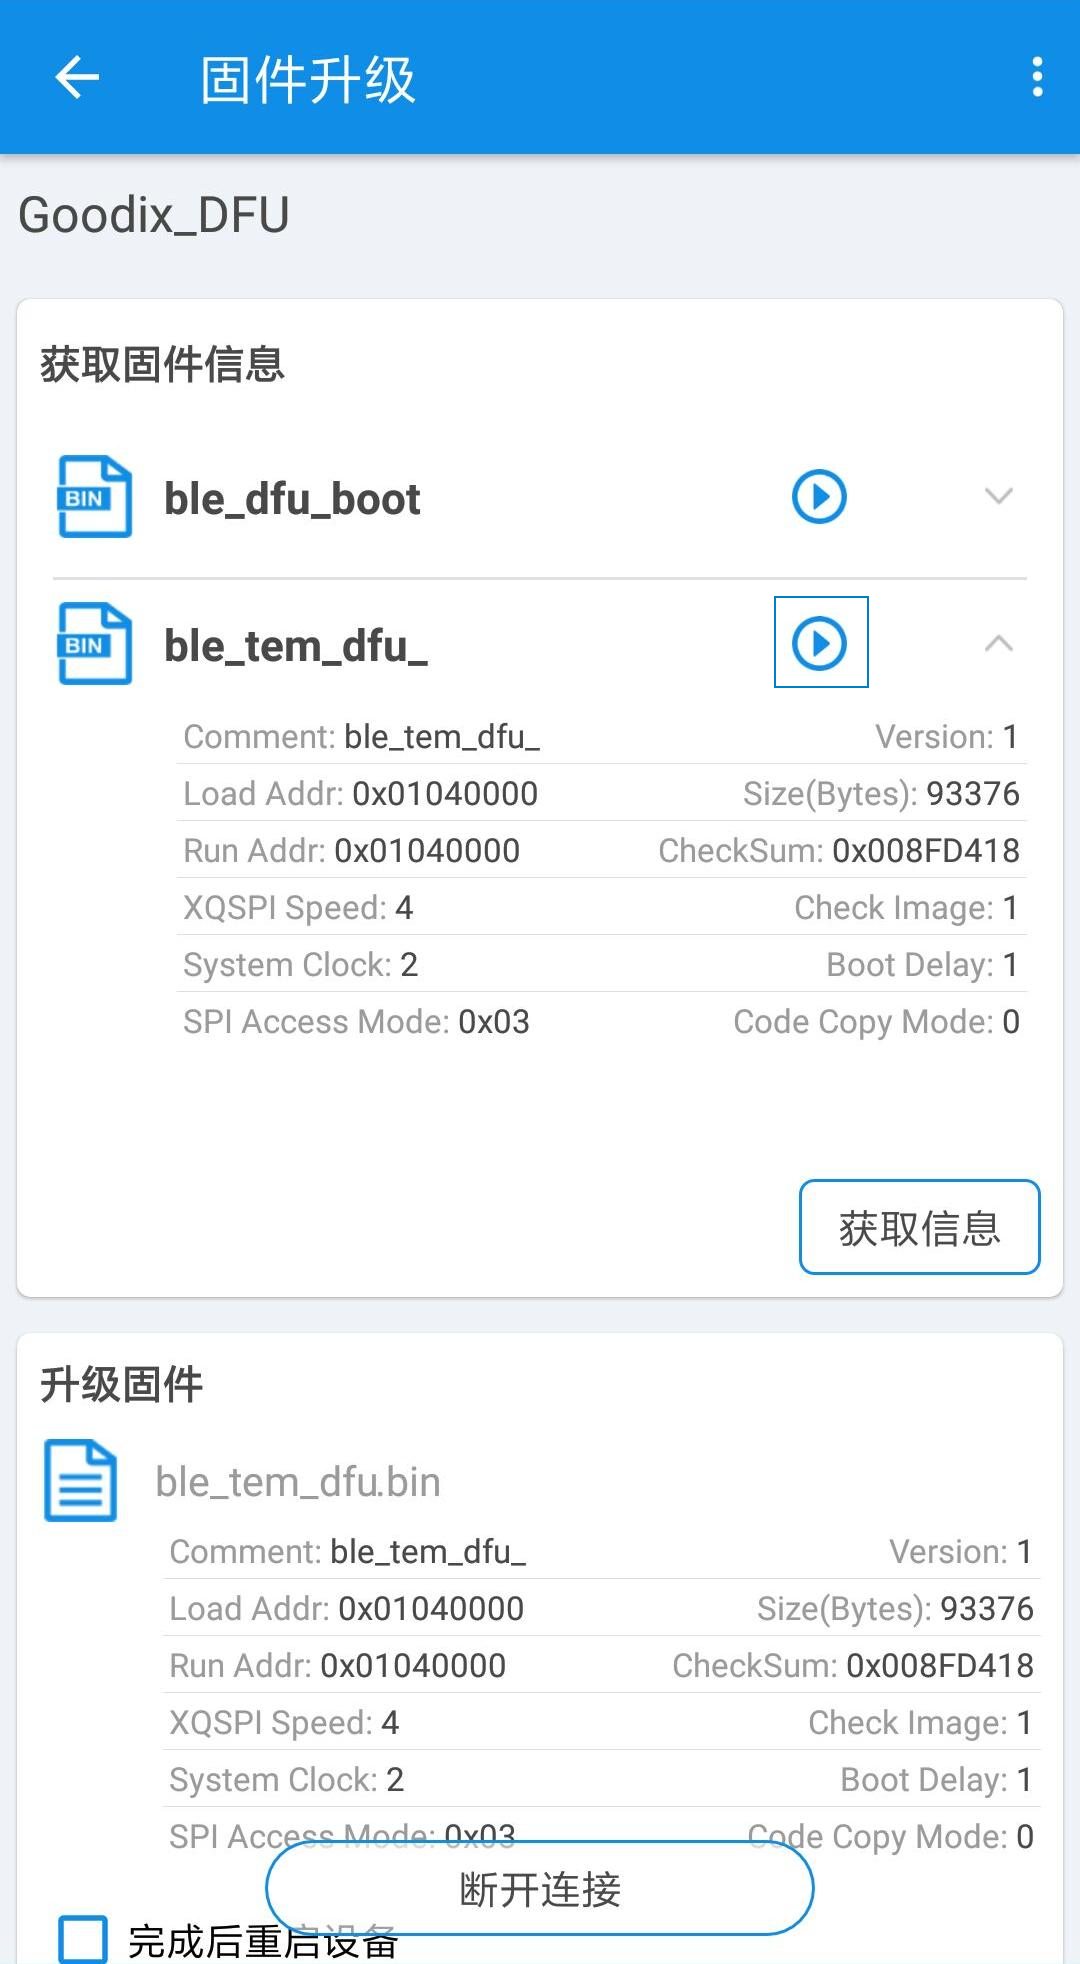Tap the ble_tem_dfu.bin file name

[x=298, y=1482]
